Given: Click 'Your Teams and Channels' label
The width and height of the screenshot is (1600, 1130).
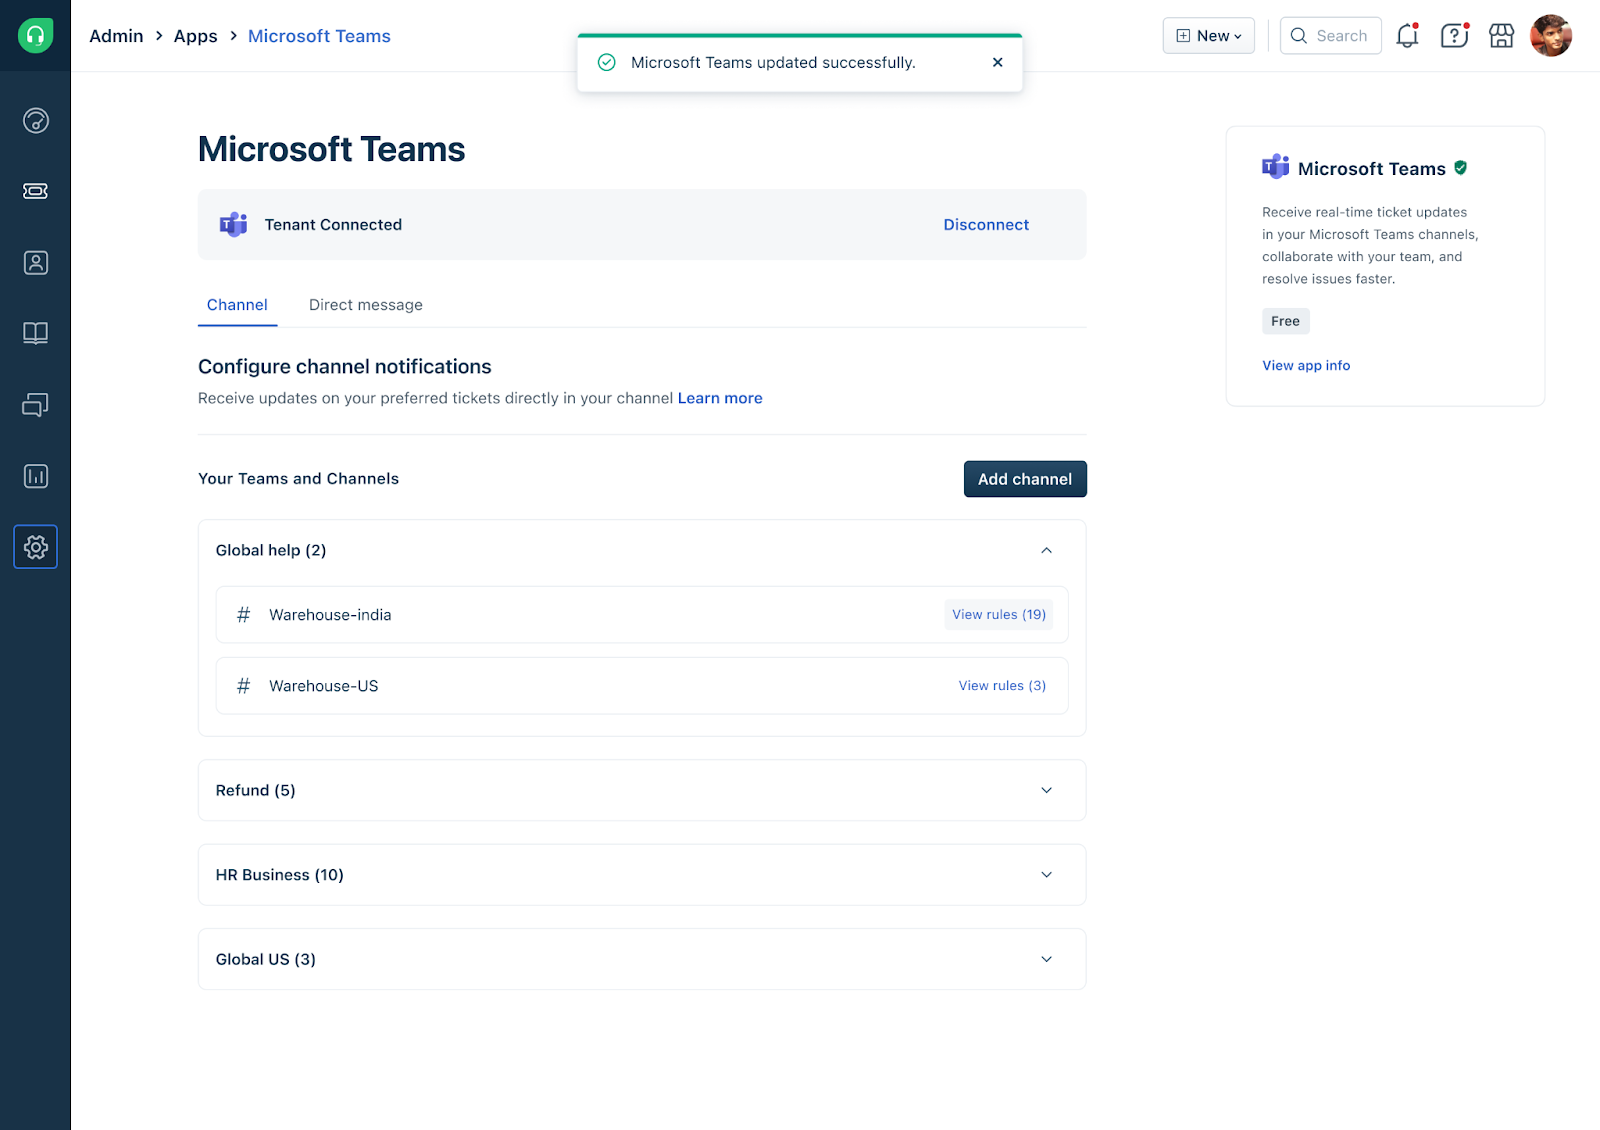Looking at the screenshot, I should click(298, 479).
